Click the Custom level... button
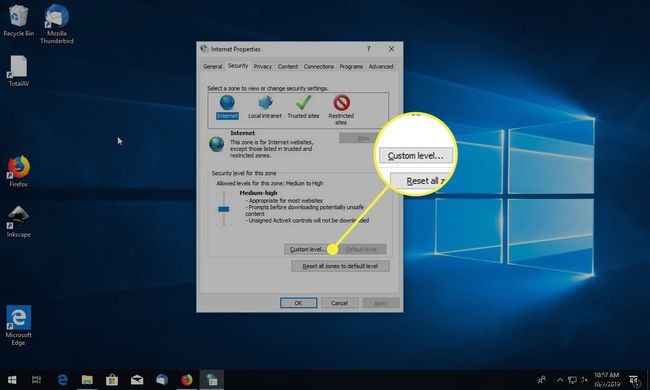The height and width of the screenshot is (390, 650). coord(308,249)
